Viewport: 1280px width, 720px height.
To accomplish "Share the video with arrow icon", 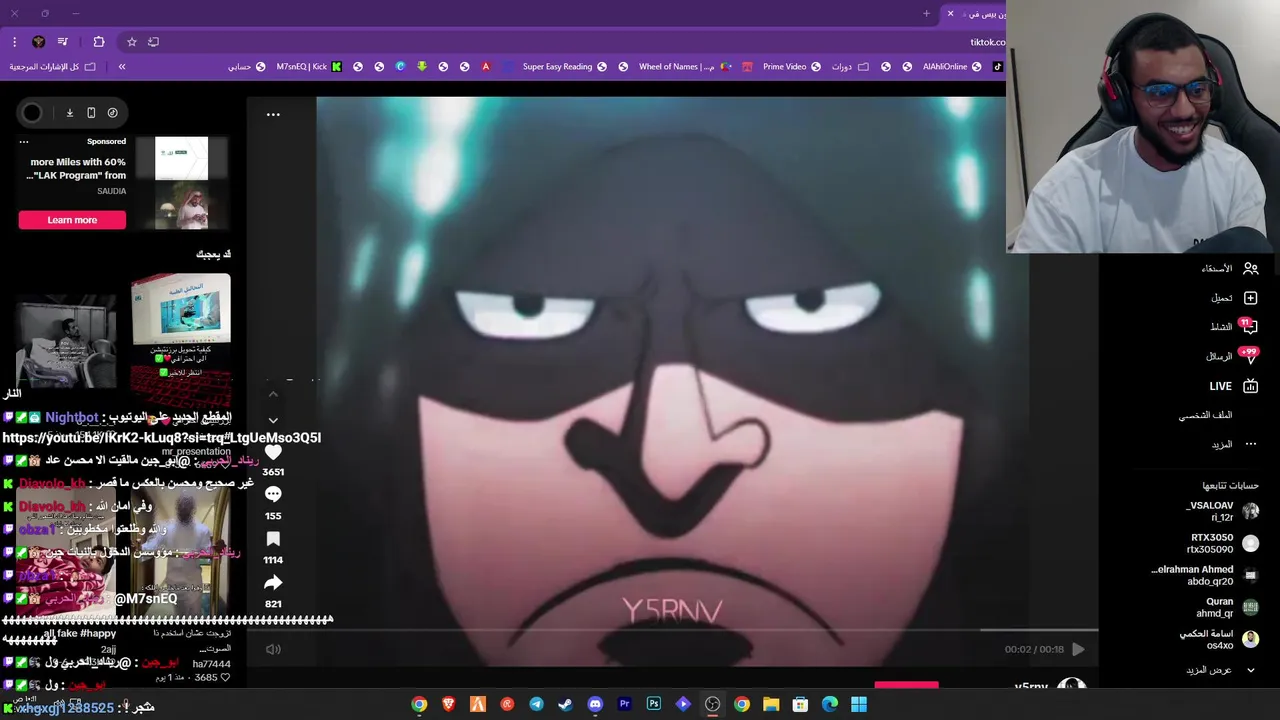I will coord(273,583).
